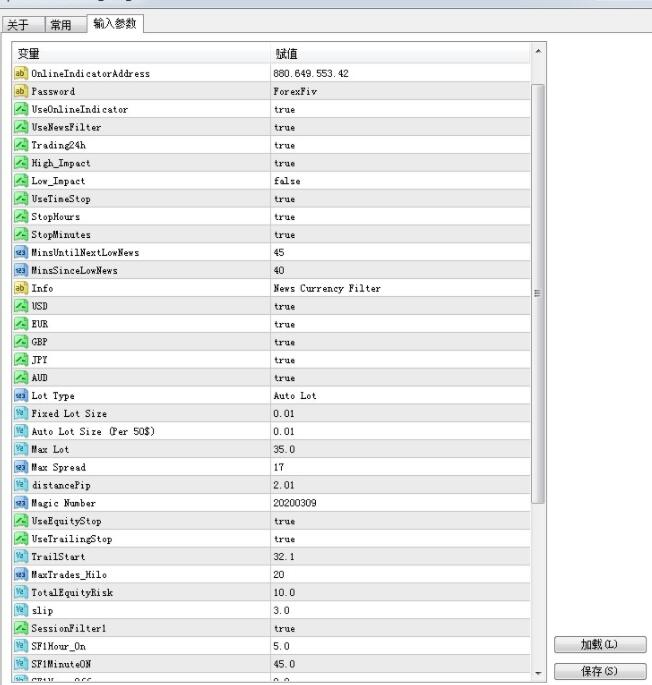Select the TotalEquityRisk value 10.0
652x685 pixels.
284,593
